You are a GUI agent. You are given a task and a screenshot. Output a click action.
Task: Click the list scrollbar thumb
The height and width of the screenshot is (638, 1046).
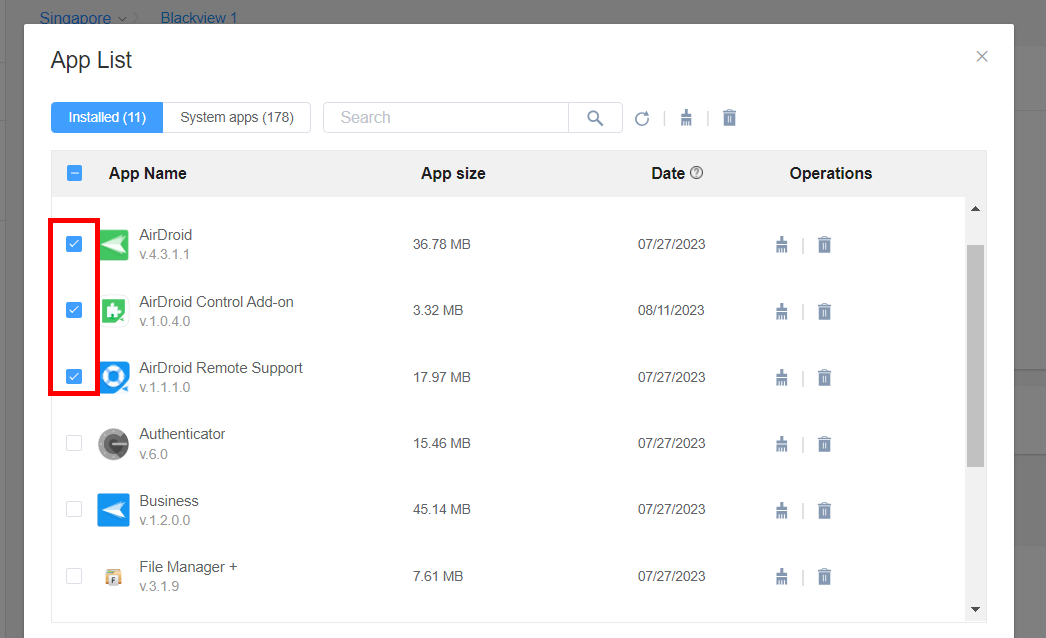pyautogui.click(x=975, y=356)
